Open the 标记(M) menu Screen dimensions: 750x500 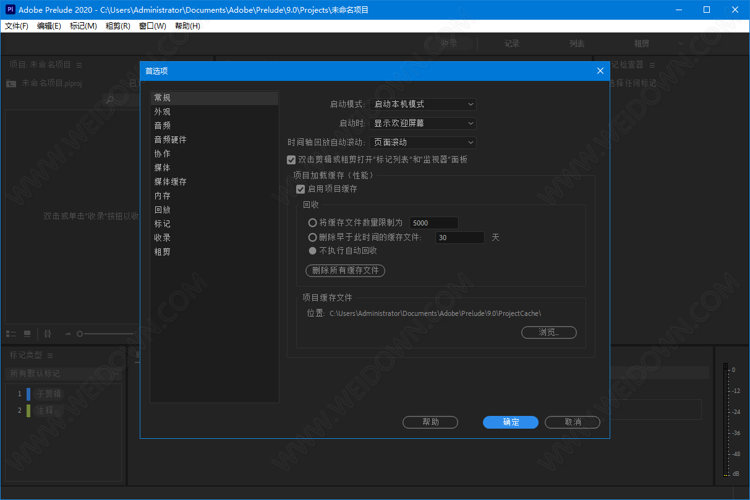pyautogui.click(x=83, y=26)
